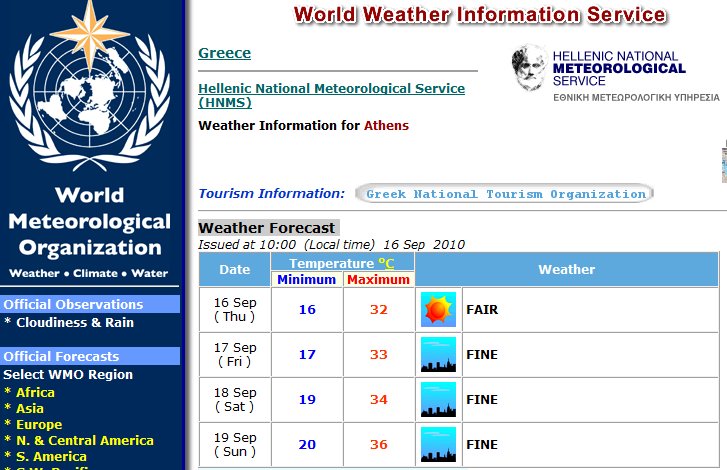Click minimum temperature 16
The height and width of the screenshot is (470, 727).
pos(307,309)
